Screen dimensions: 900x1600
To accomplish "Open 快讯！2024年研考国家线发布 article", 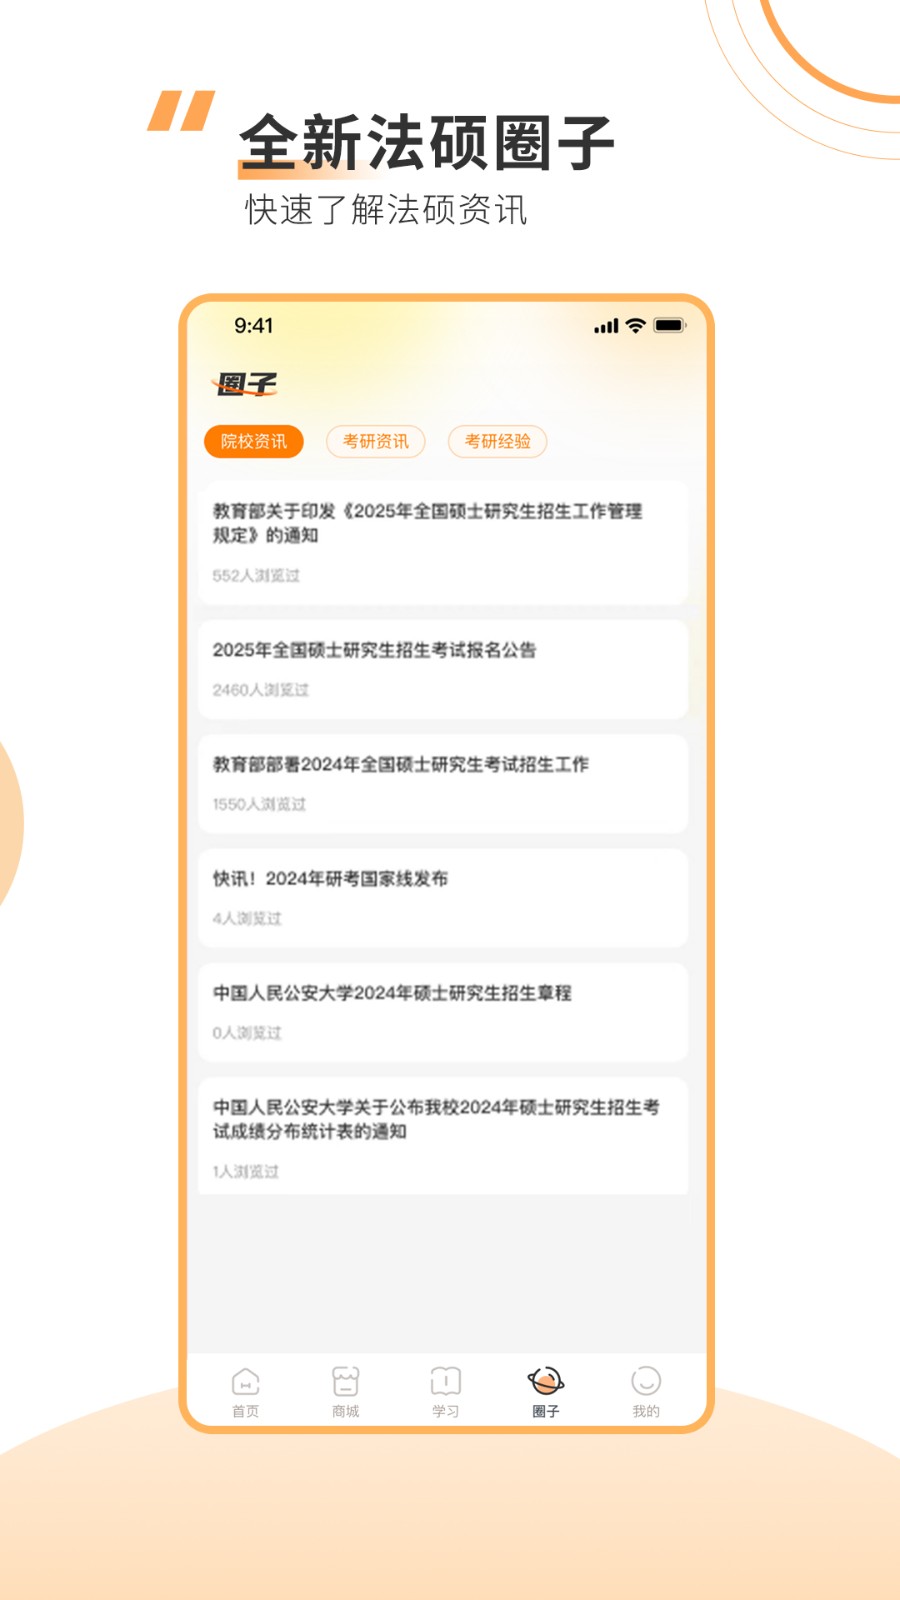I will (443, 898).
